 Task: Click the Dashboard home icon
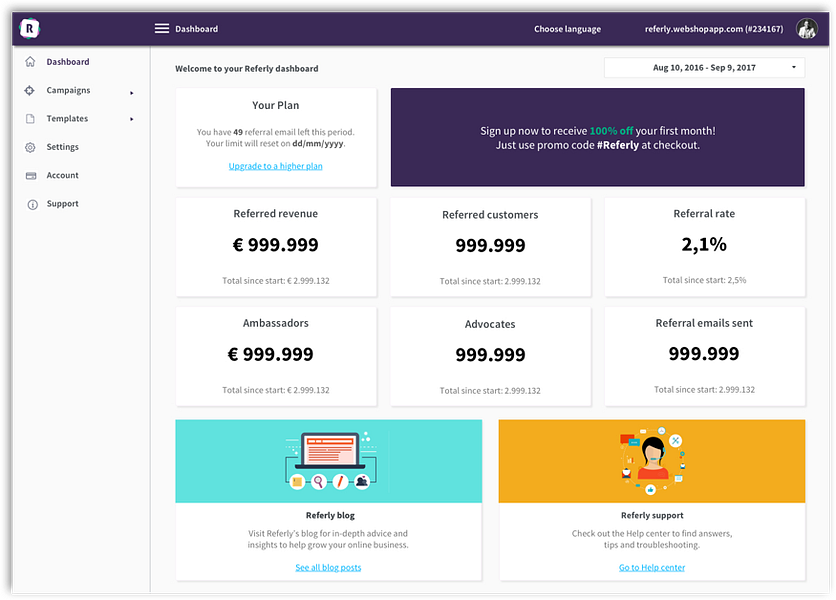tap(30, 61)
